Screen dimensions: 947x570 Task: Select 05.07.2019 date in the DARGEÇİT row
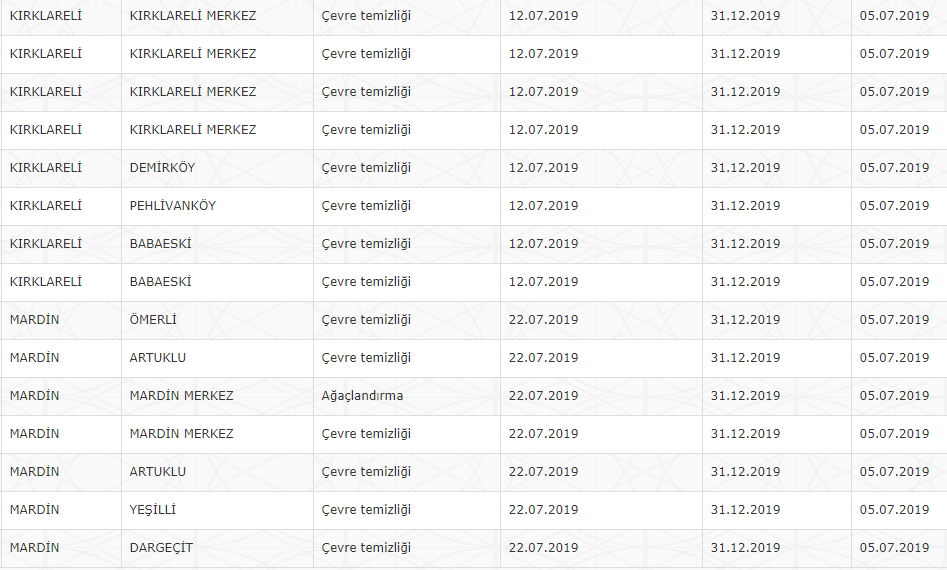pyautogui.click(x=894, y=548)
